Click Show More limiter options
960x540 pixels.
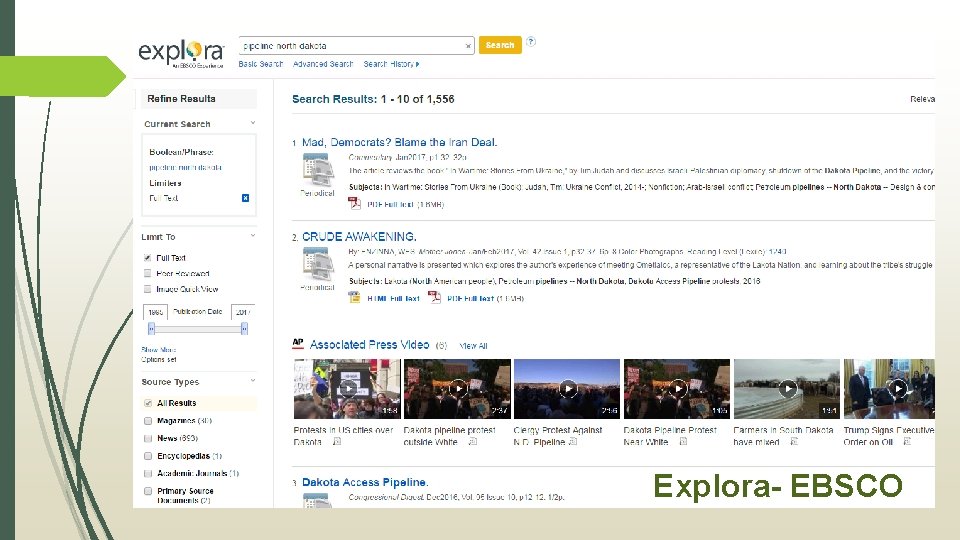click(159, 350)
